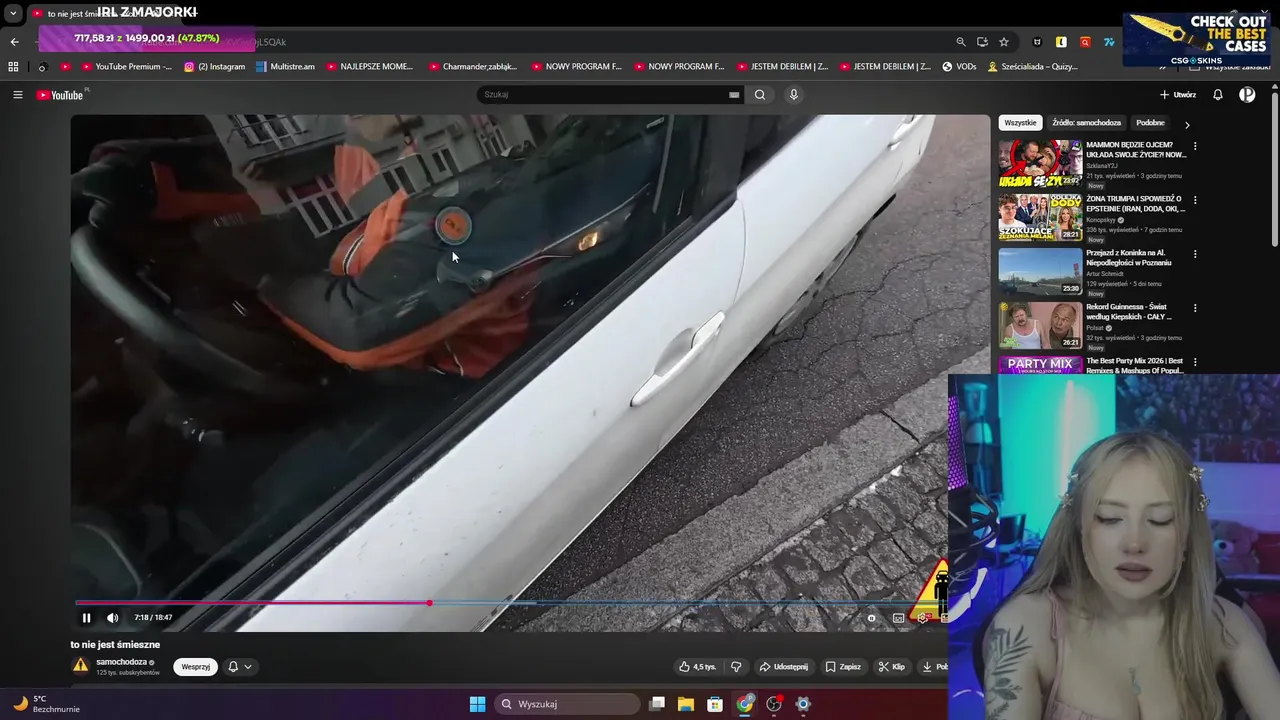Screen dimensions: 1280x720
Task: Open the weather widget 5°C Bezchmurnie
Action: 45,704
